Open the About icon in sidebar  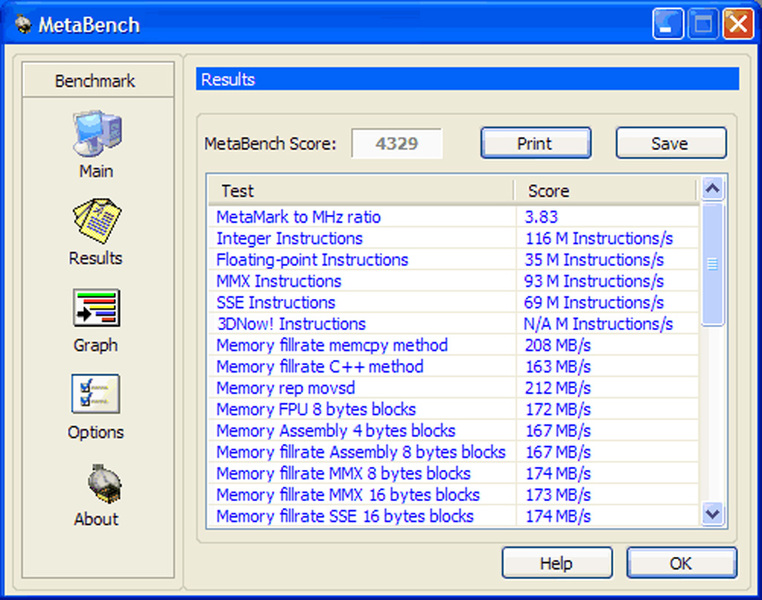pyautogui.click(x=104, y=483)
